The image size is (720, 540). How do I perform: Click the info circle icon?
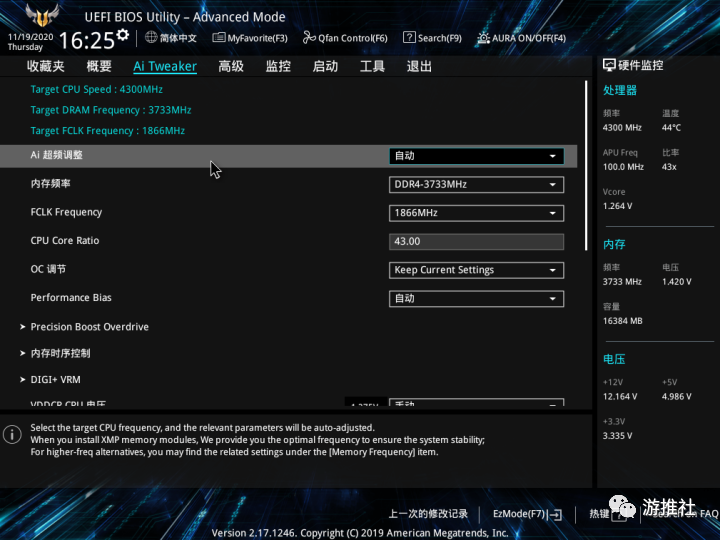pyautogui.click(x=12, y=434)
